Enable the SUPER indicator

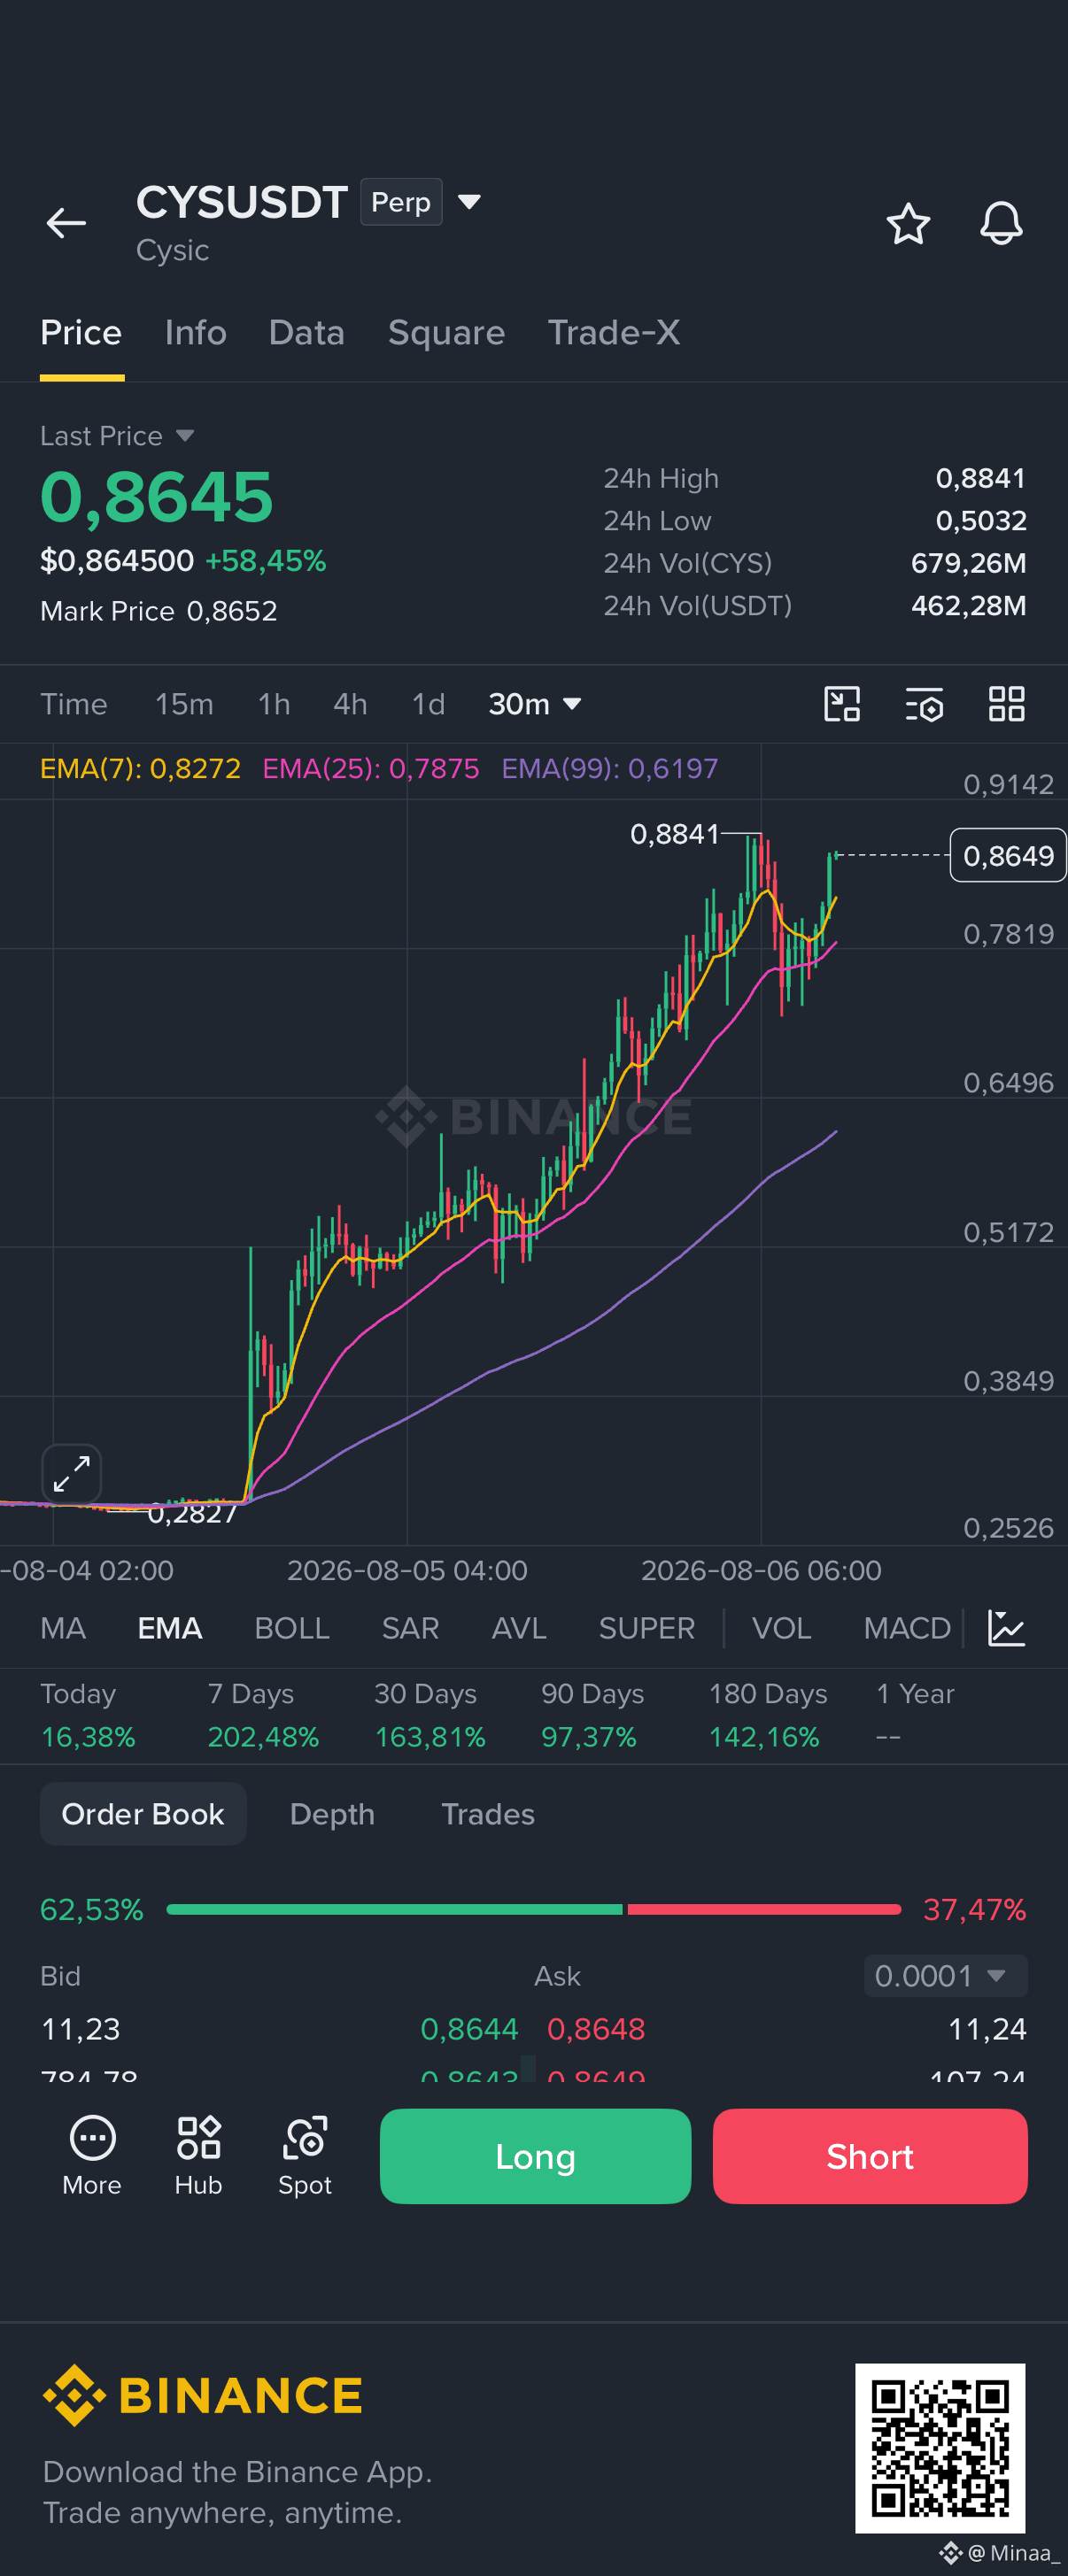click(x=646, y=1628)
